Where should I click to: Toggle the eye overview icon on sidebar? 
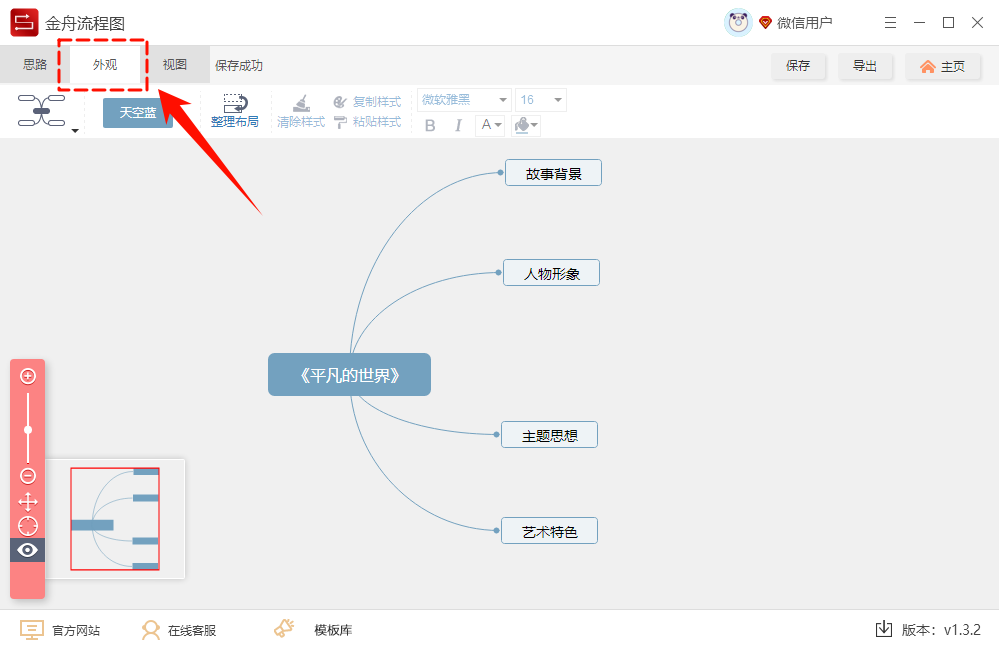click(x=27, y=549)
